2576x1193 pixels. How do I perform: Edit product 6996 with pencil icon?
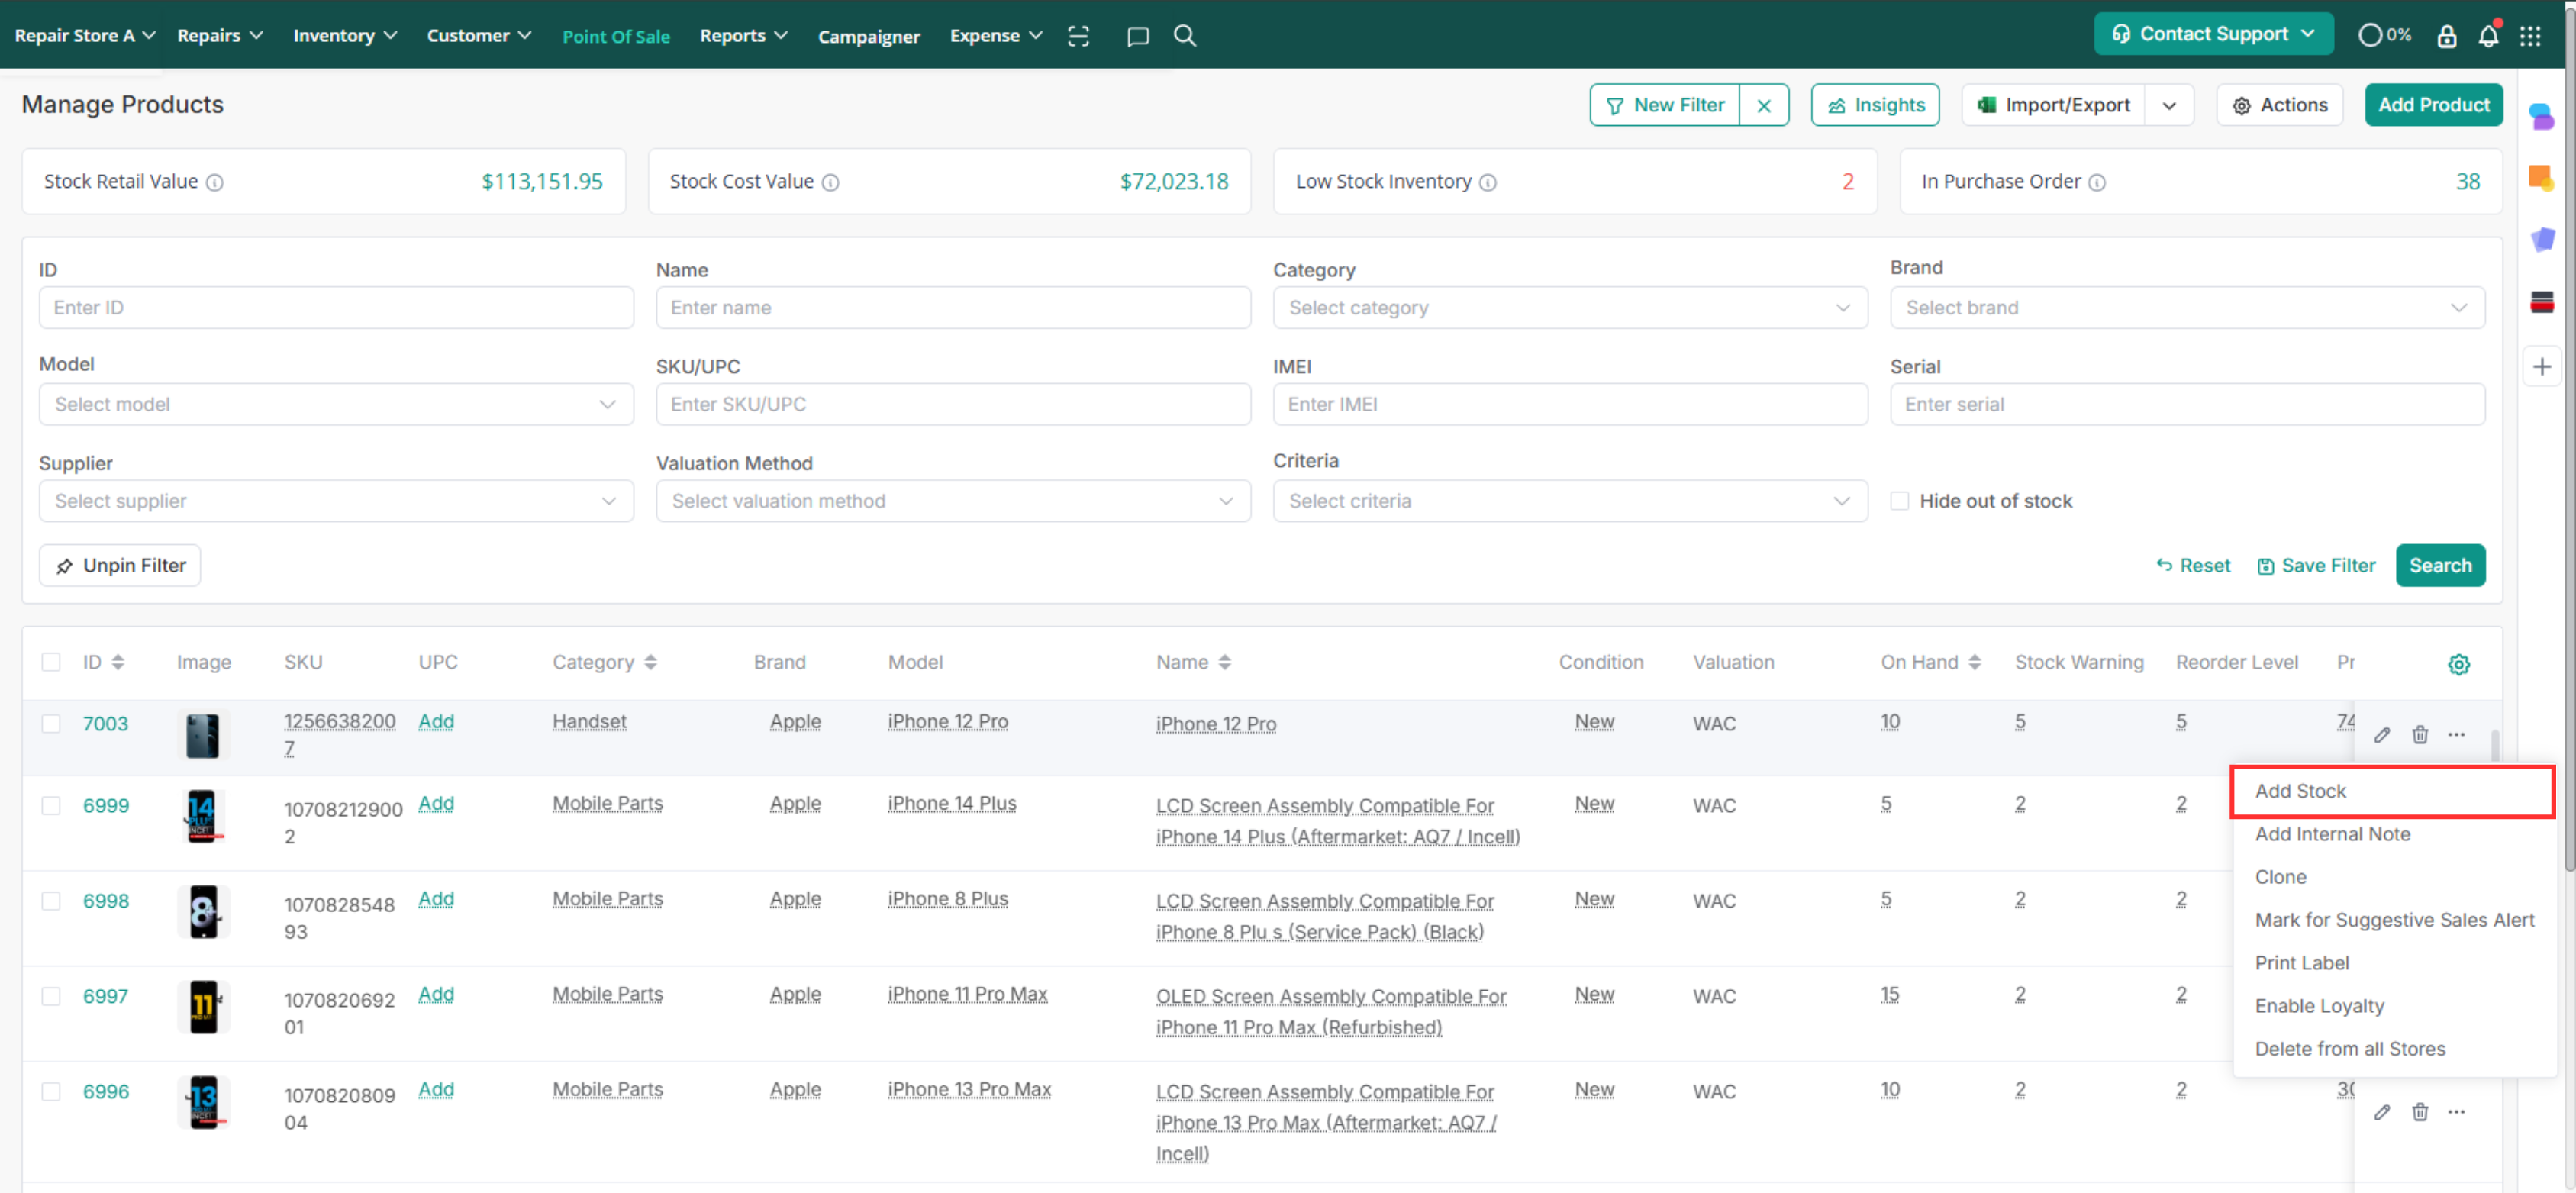[x=2382, y=1112]
